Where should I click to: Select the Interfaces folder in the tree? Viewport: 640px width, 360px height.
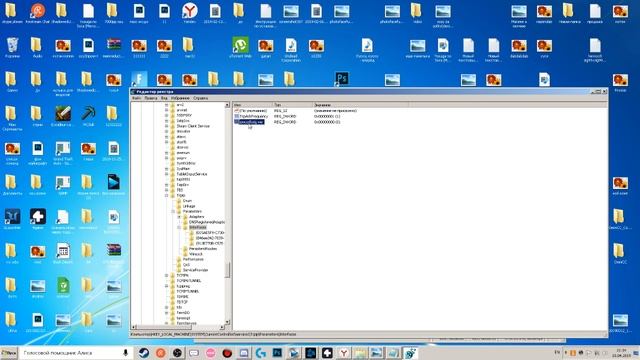[198, 227]
